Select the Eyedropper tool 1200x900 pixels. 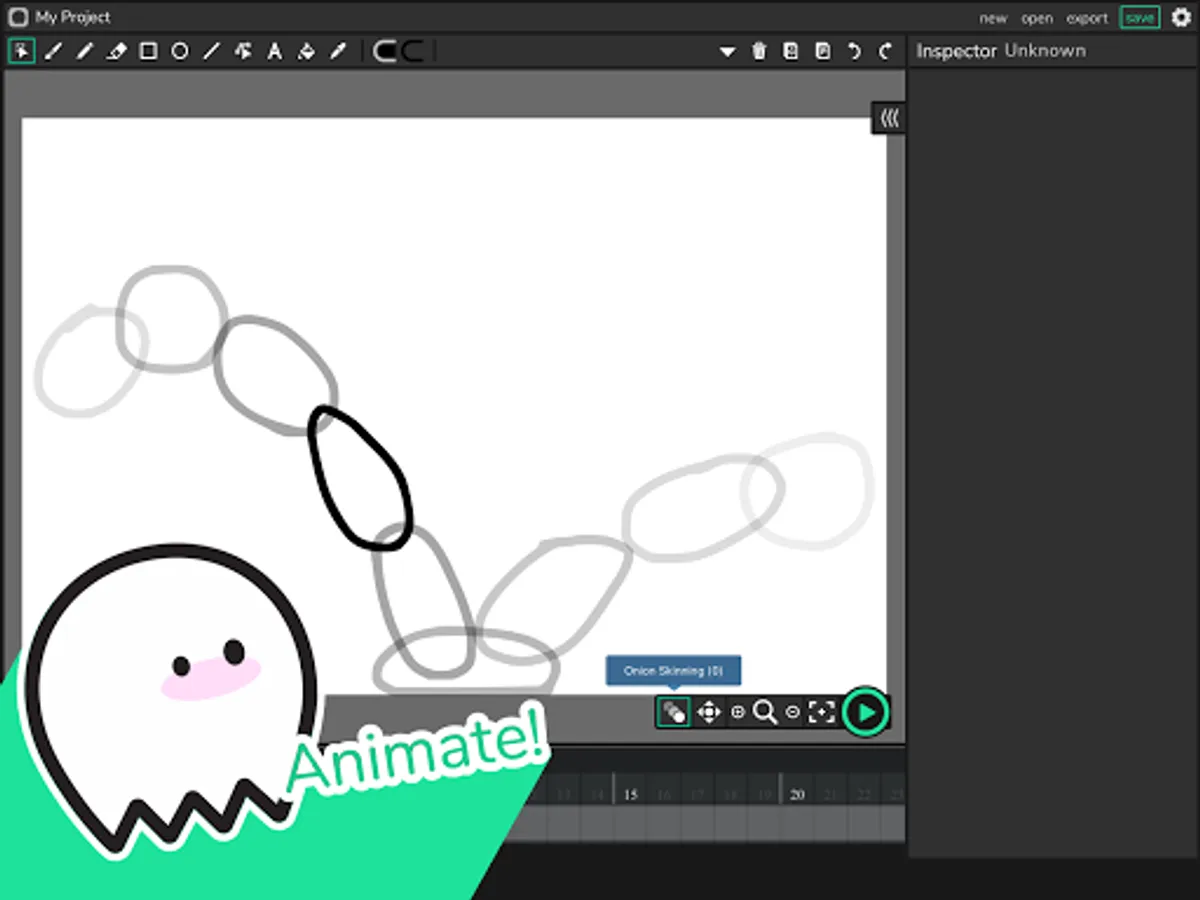coord(338,51)
